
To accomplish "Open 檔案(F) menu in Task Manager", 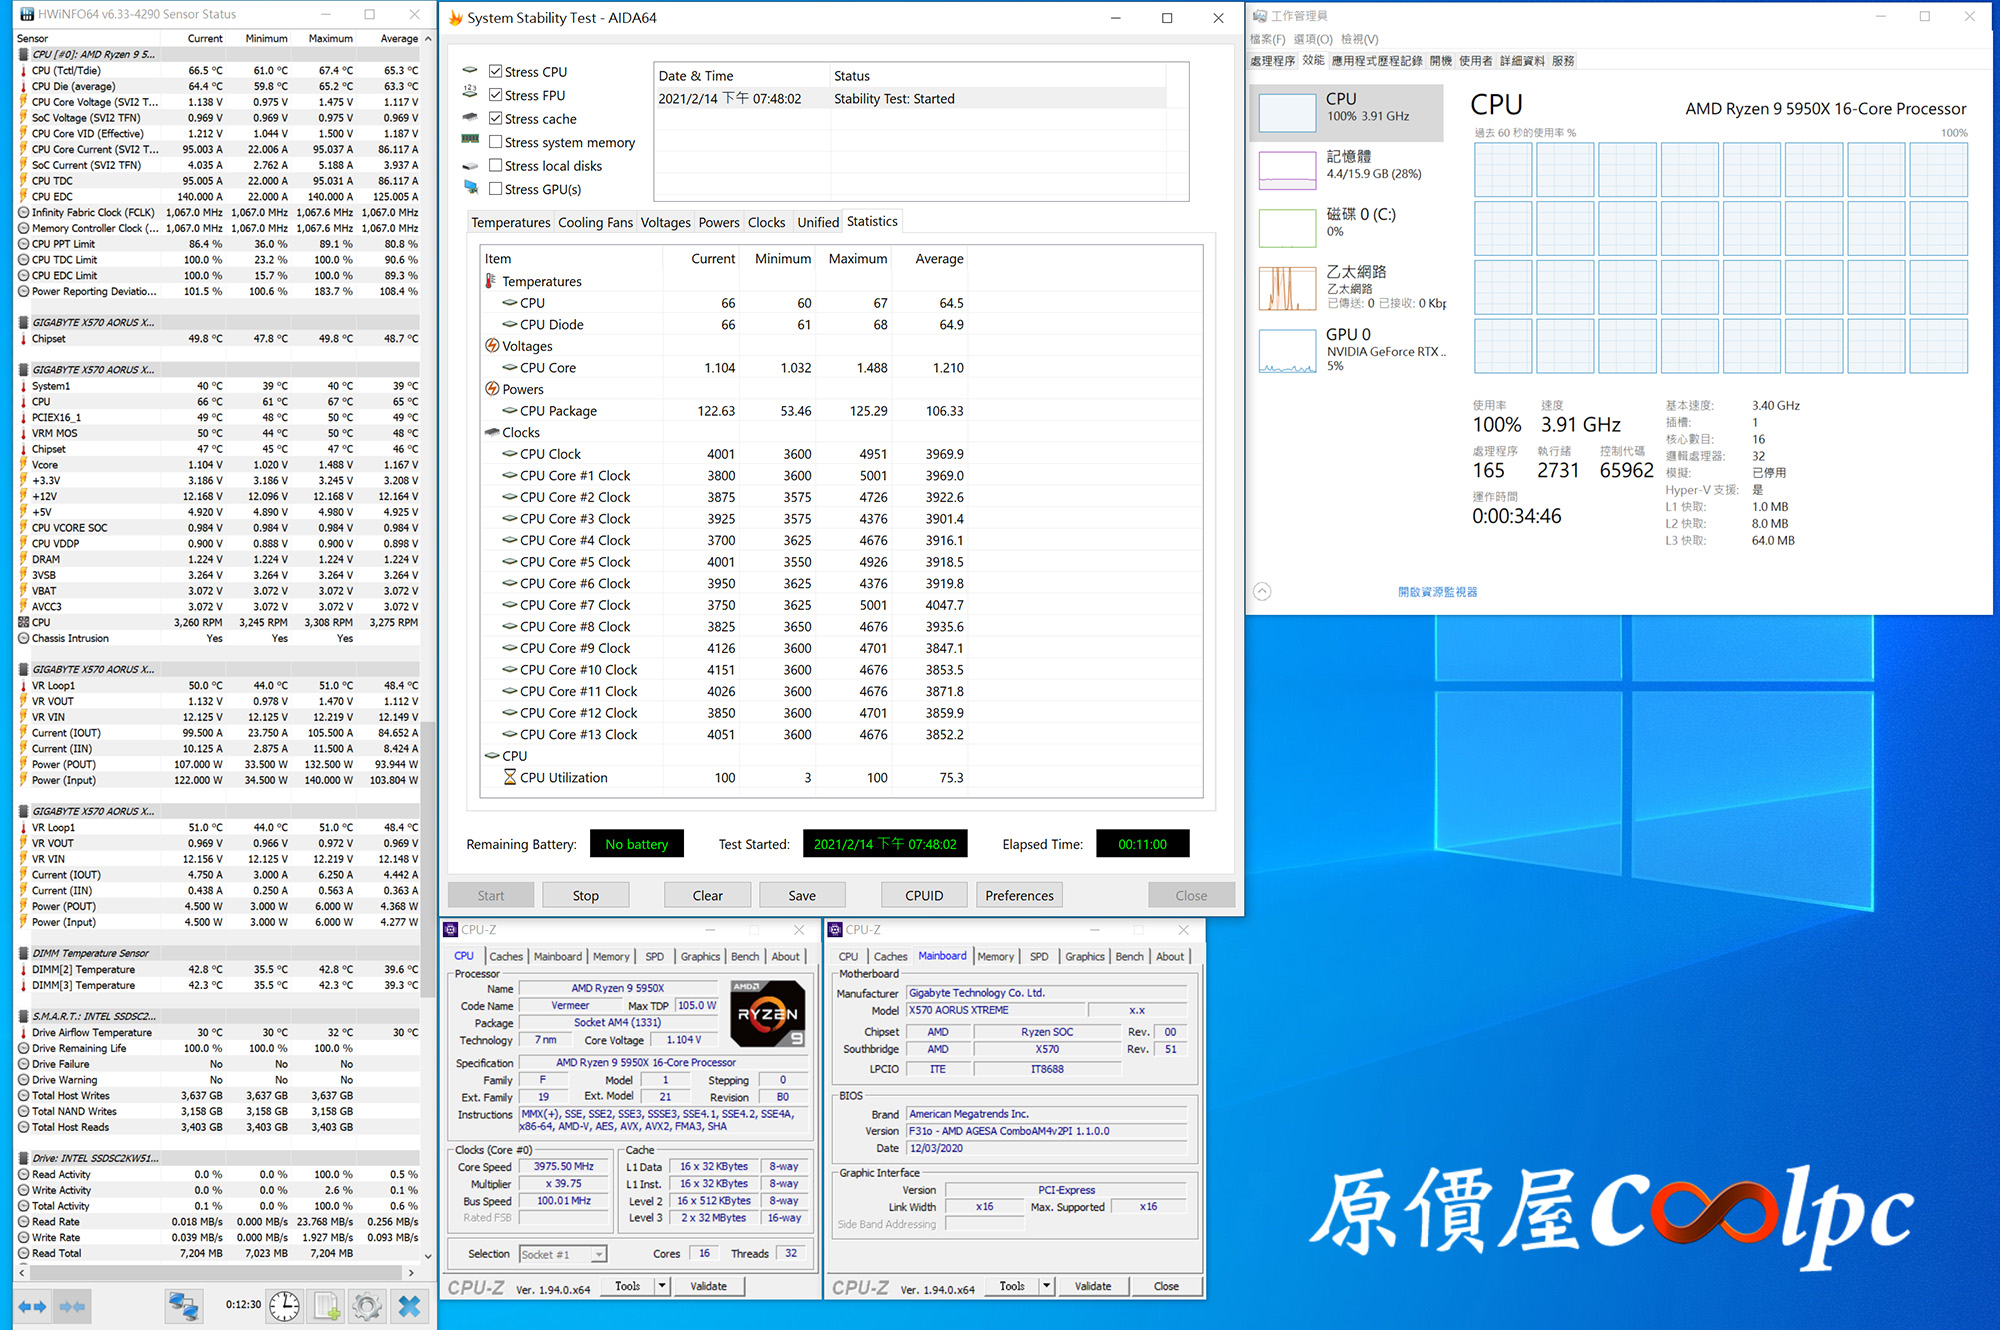I will 1267,39.
